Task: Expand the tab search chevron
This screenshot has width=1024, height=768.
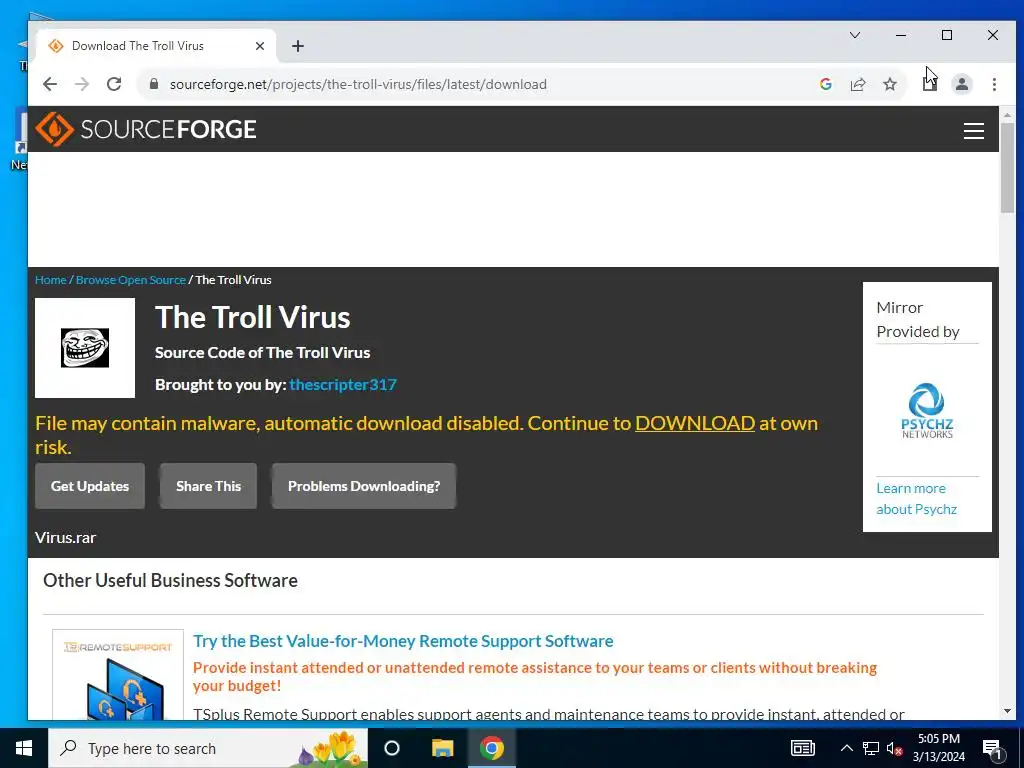Action: pos(855,35)
